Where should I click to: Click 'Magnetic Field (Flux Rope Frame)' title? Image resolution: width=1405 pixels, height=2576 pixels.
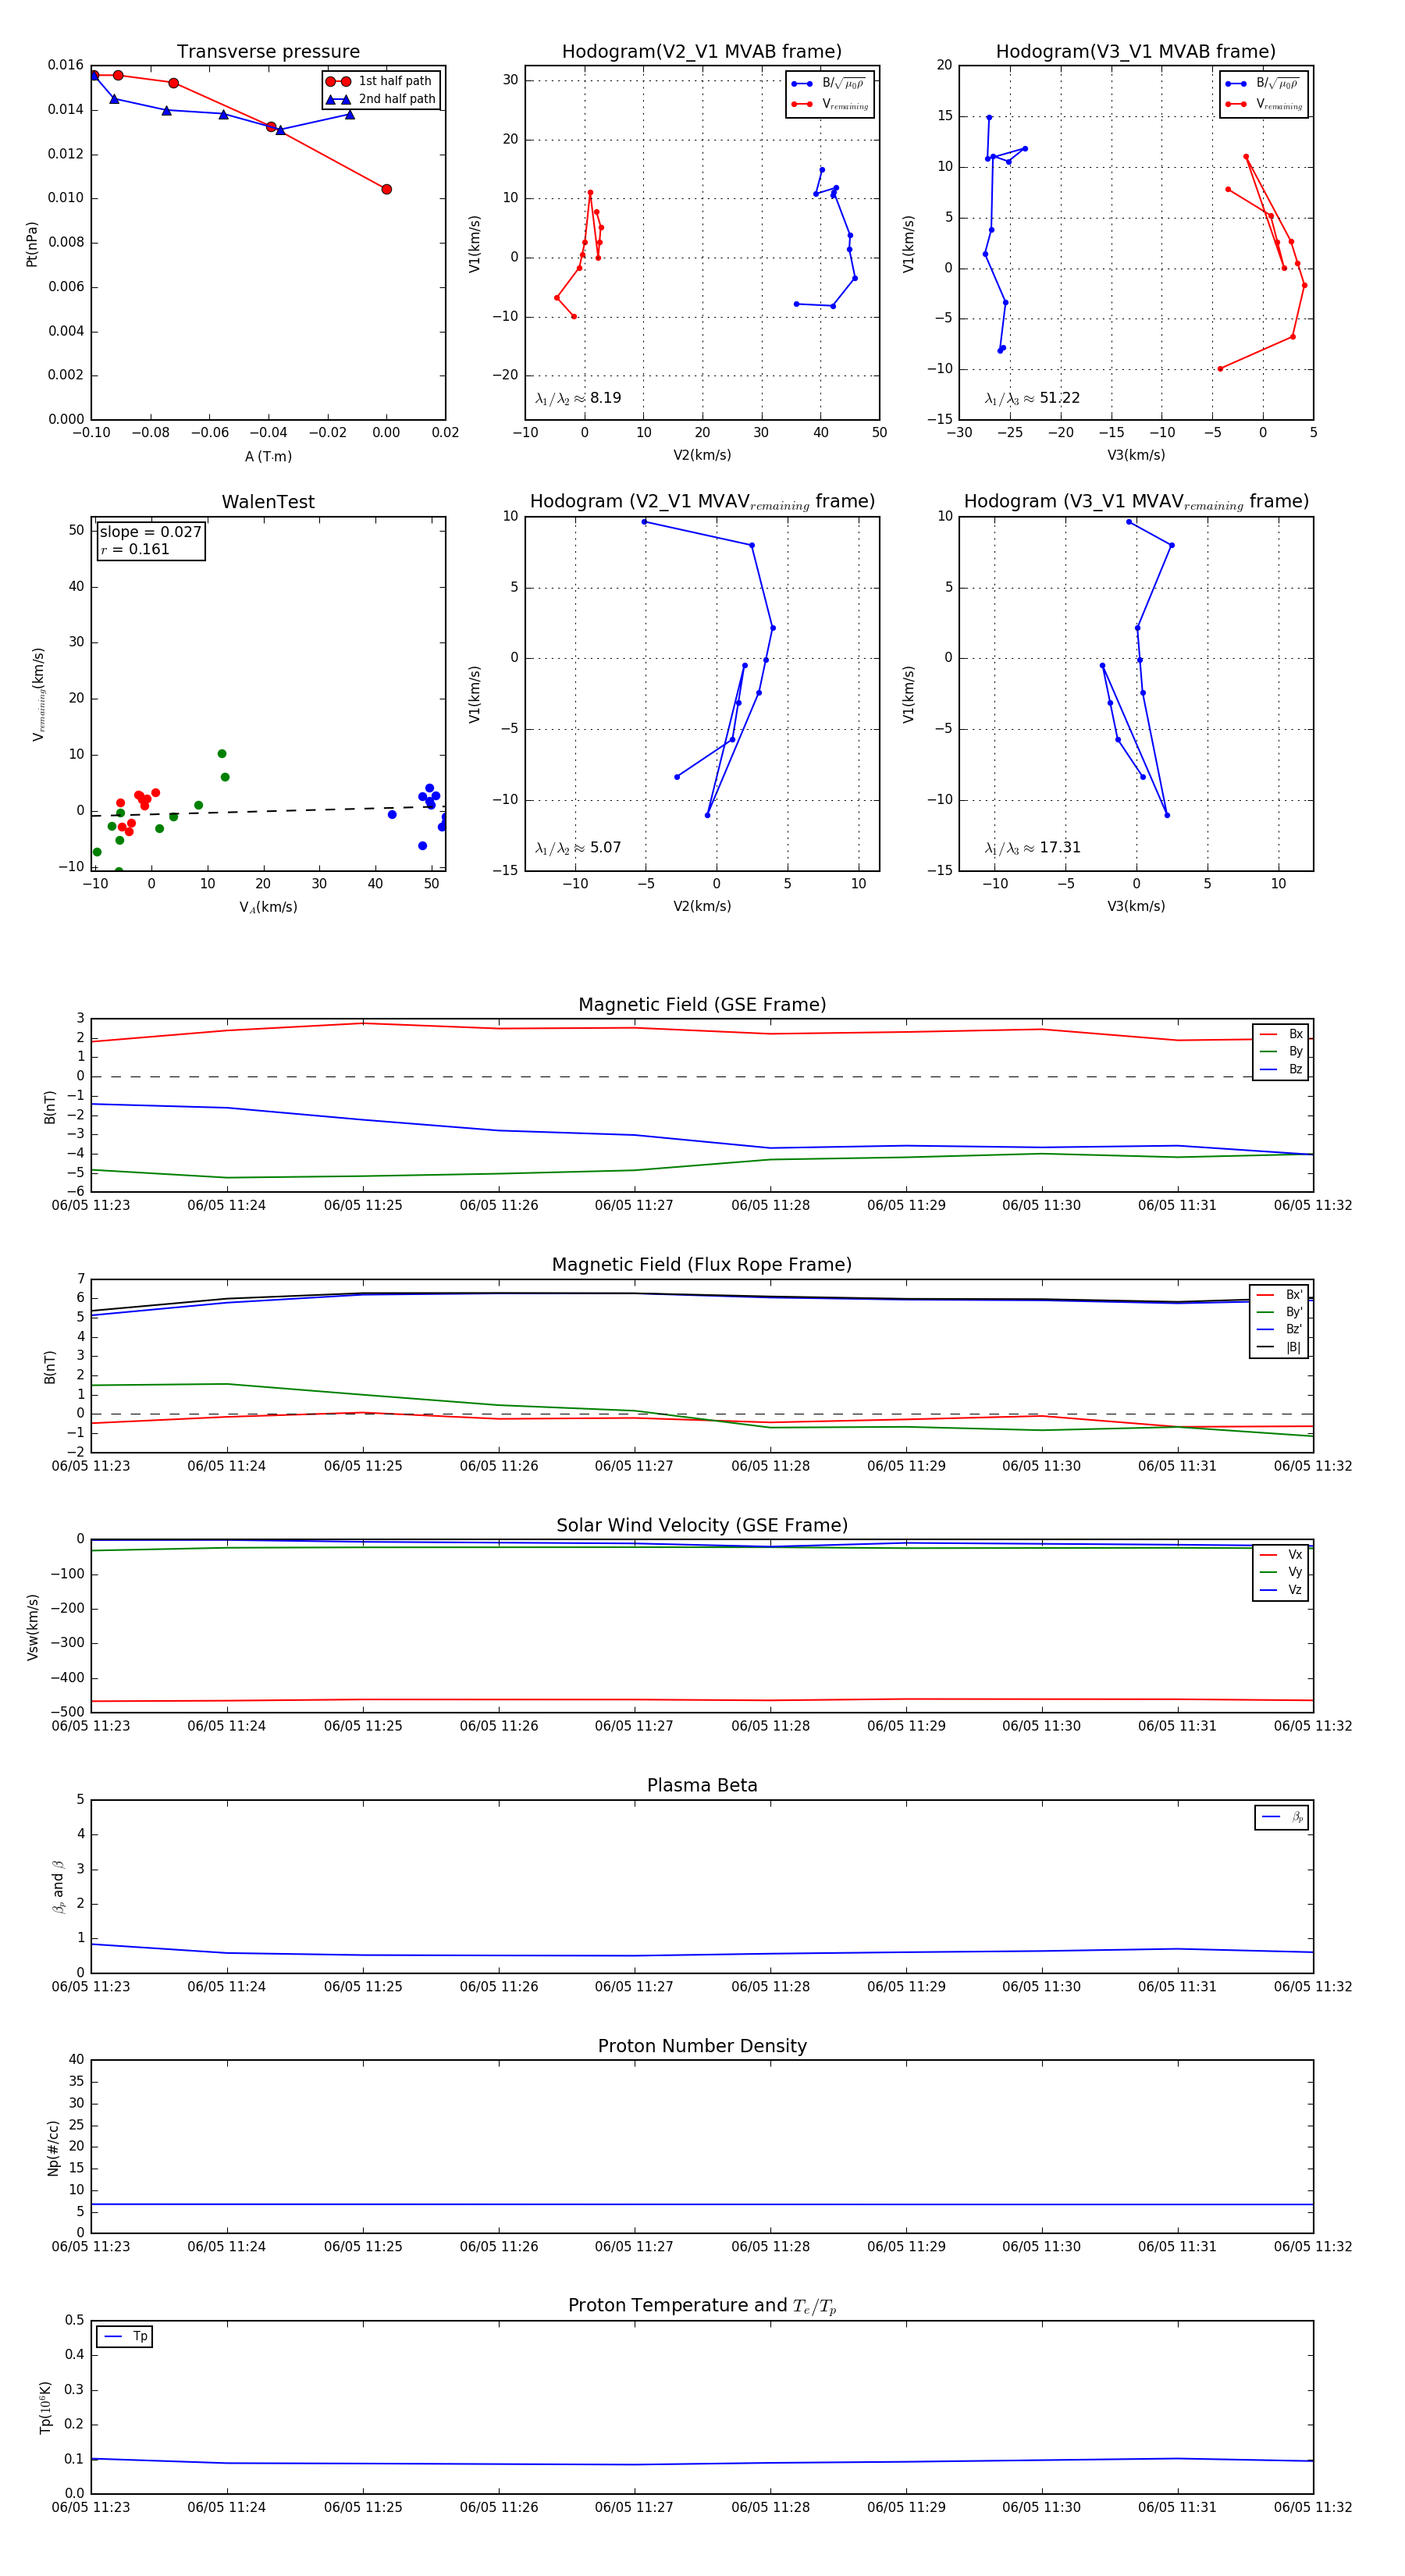pos(702,1265)
